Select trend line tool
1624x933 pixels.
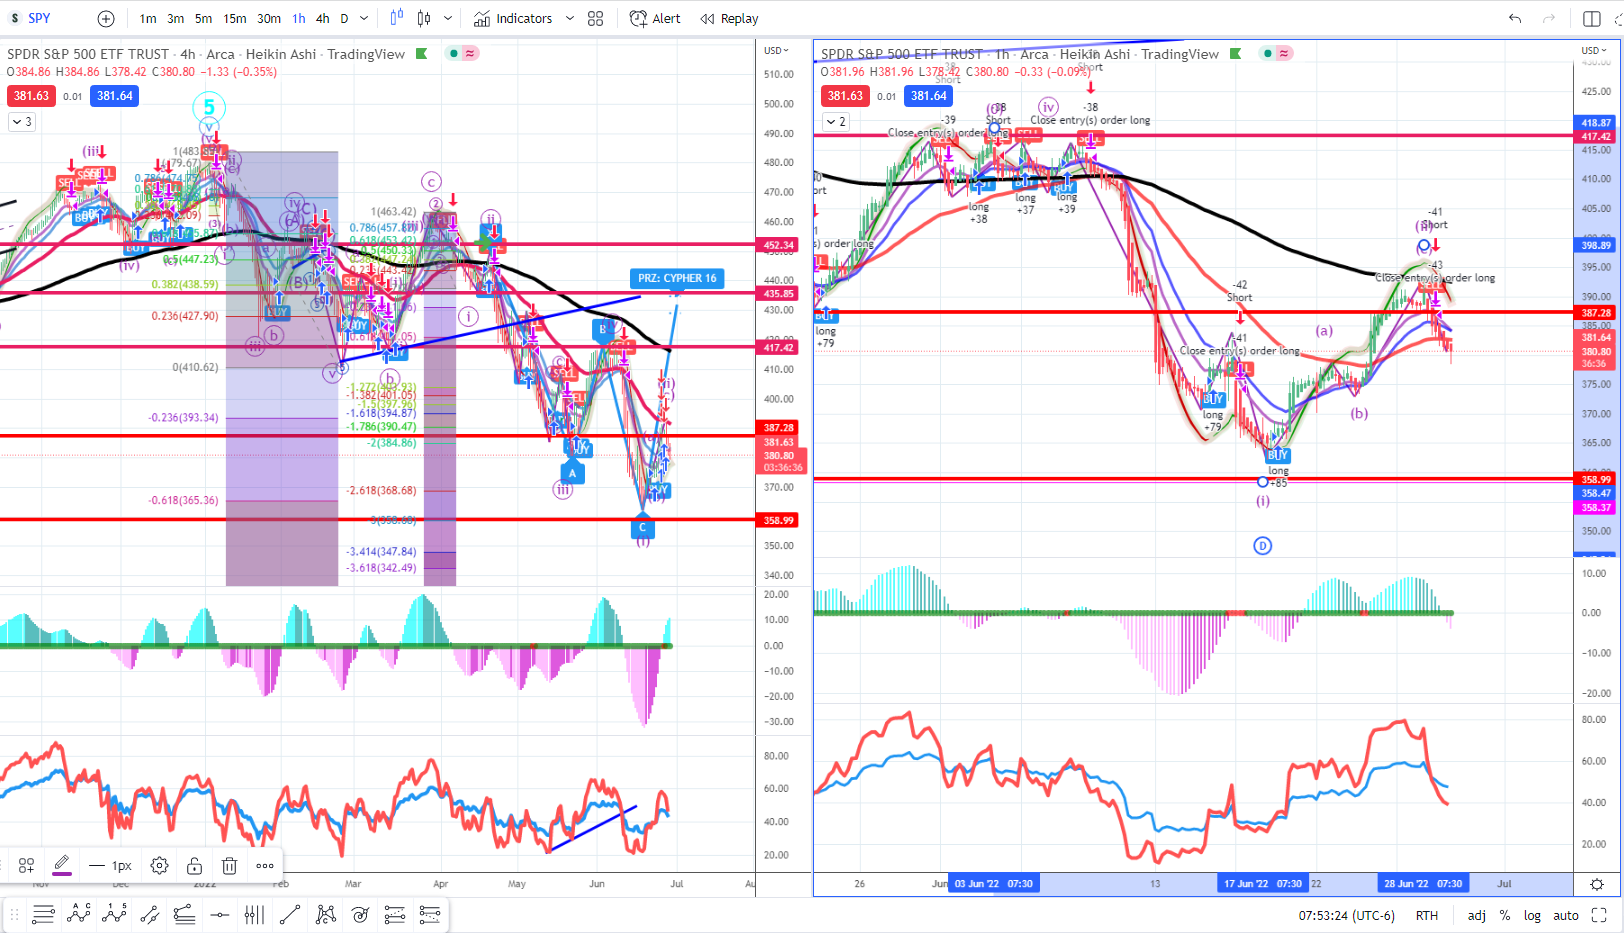[x=290, y=914]
